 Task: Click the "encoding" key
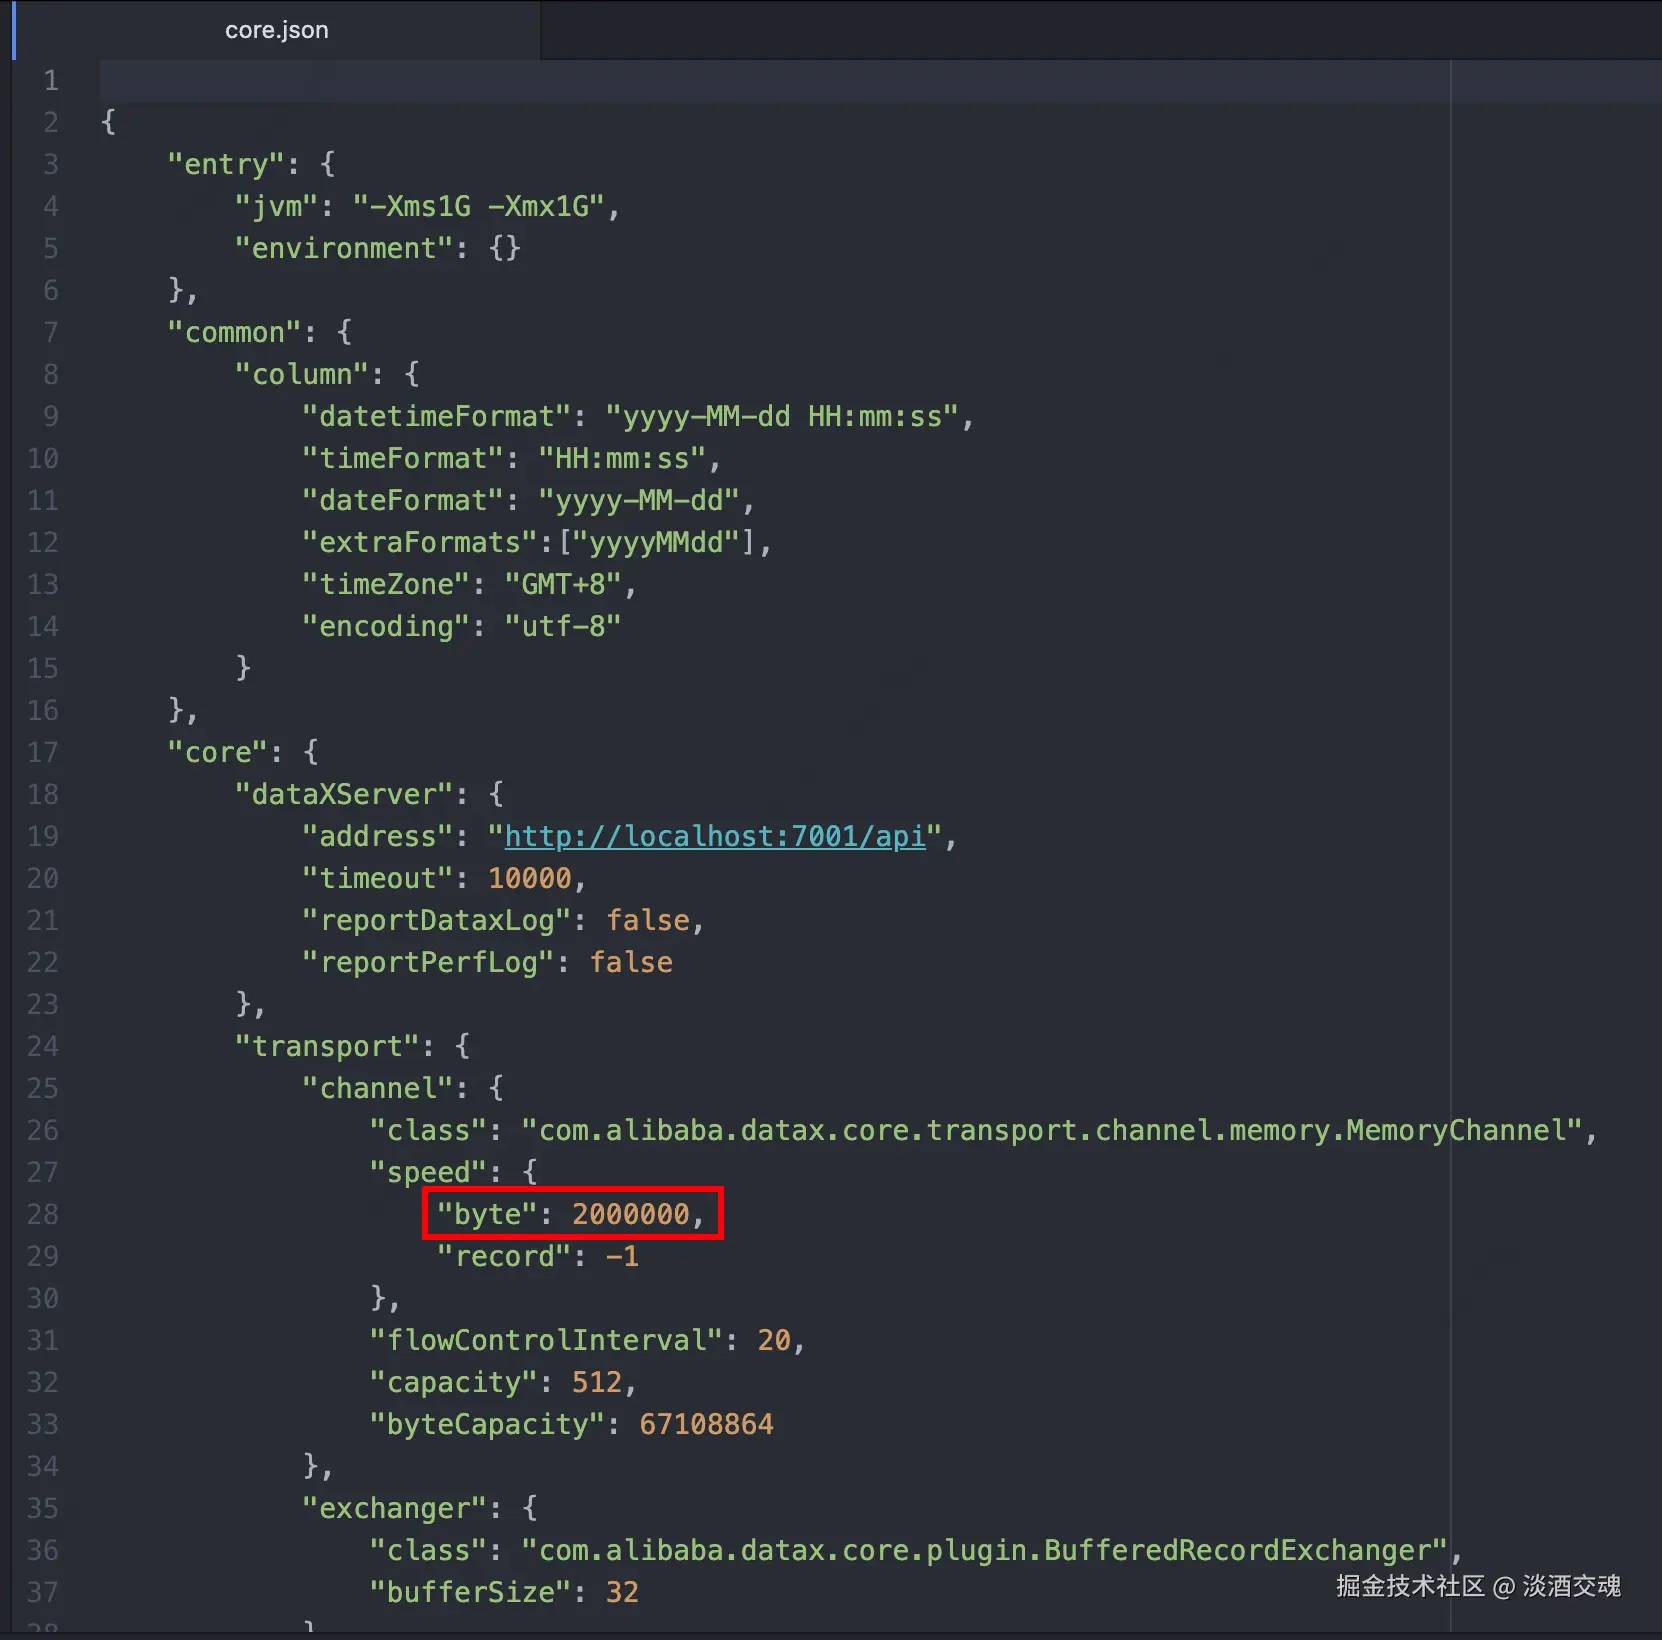pos(385,626)
